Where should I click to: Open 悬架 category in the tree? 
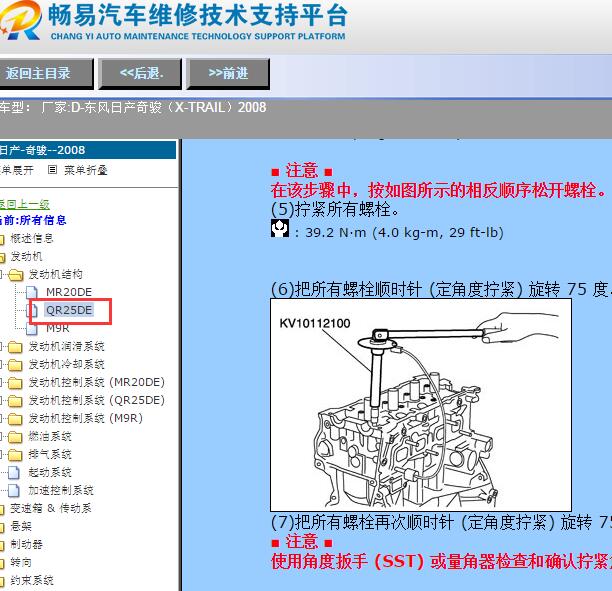pyautogui.click(x=21, y=526)
